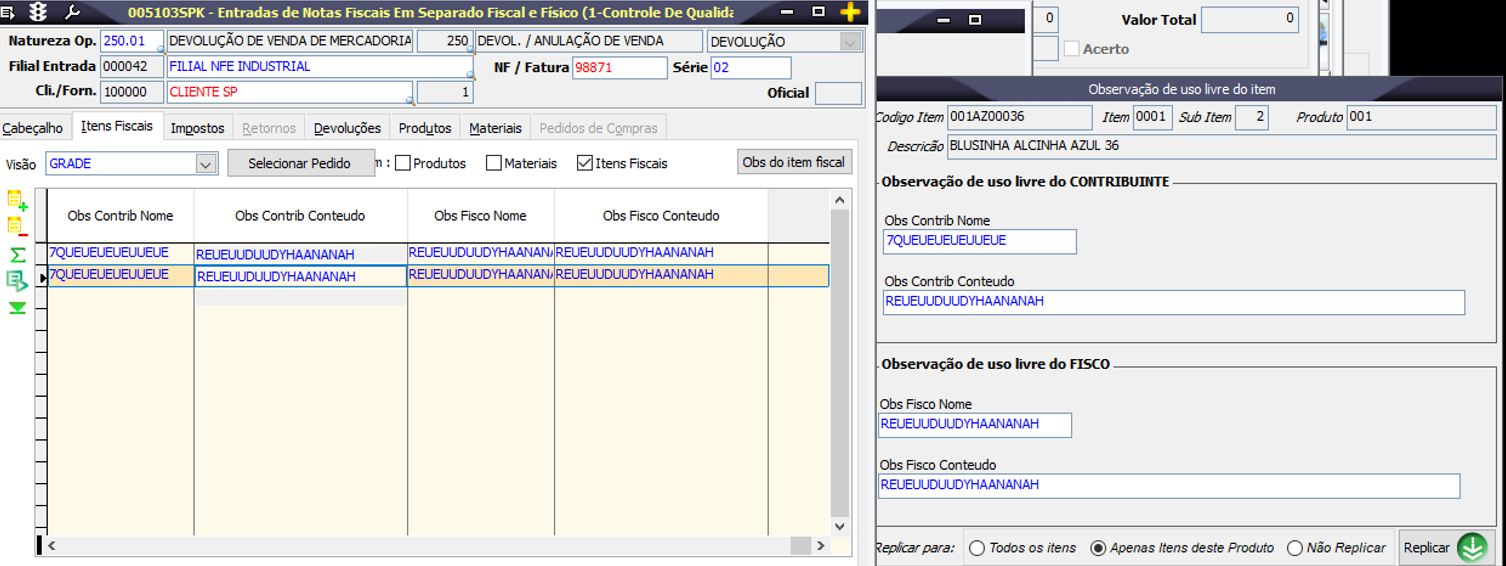The image size is (1506, 566).
Task: Click the Obs Fisco Conteudo input in side panel
Action: 1169,486
